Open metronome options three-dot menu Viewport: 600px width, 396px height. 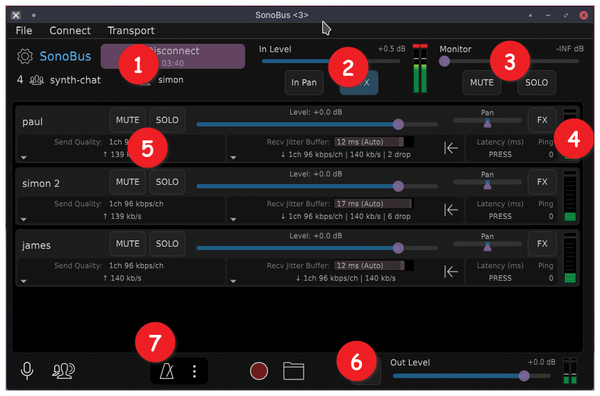(194, 371)
